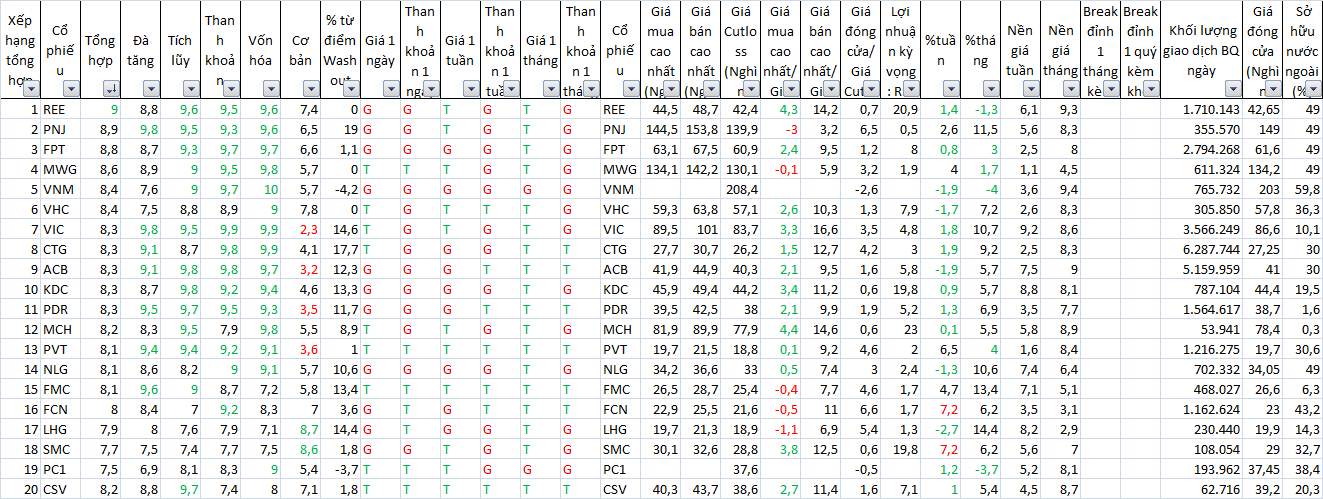This screenshot has height=499, width=1323.
Task: Expand the Thanh khoản 1 tuần filter
Action: tap(510, 90)
